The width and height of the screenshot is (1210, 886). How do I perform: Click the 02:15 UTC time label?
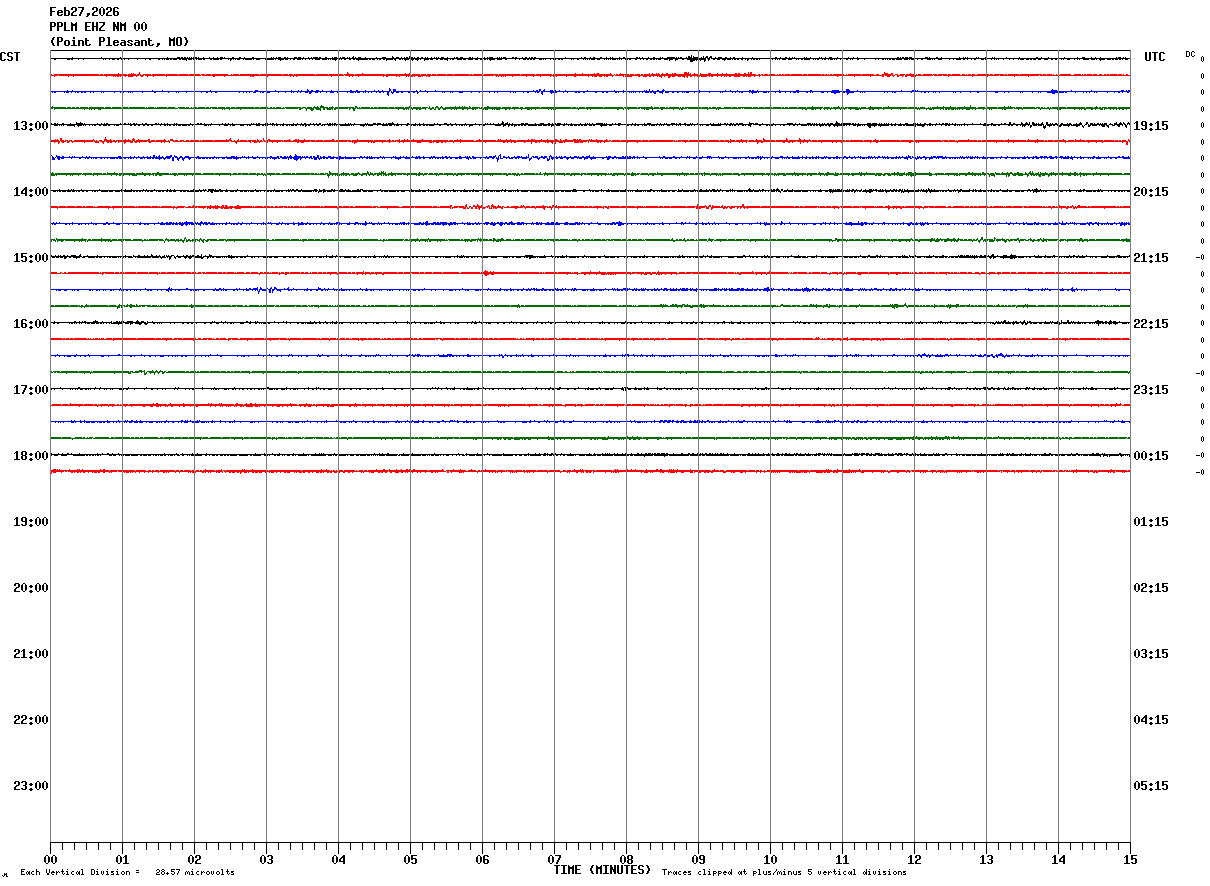pos(1151,588)
